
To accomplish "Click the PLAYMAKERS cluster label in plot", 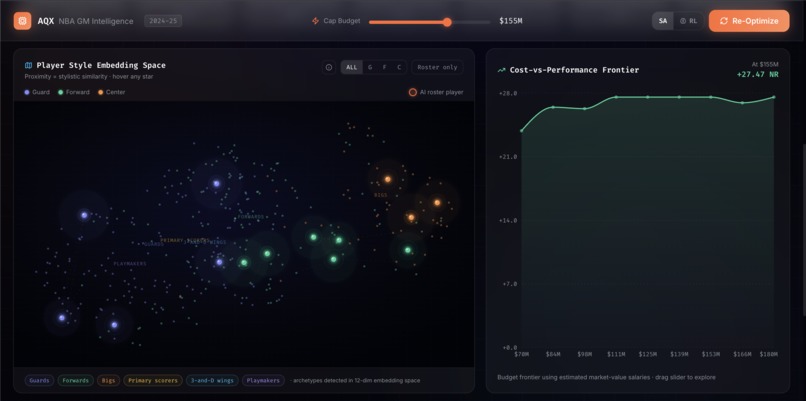I will pyautogui.click(x=130, y=264).
